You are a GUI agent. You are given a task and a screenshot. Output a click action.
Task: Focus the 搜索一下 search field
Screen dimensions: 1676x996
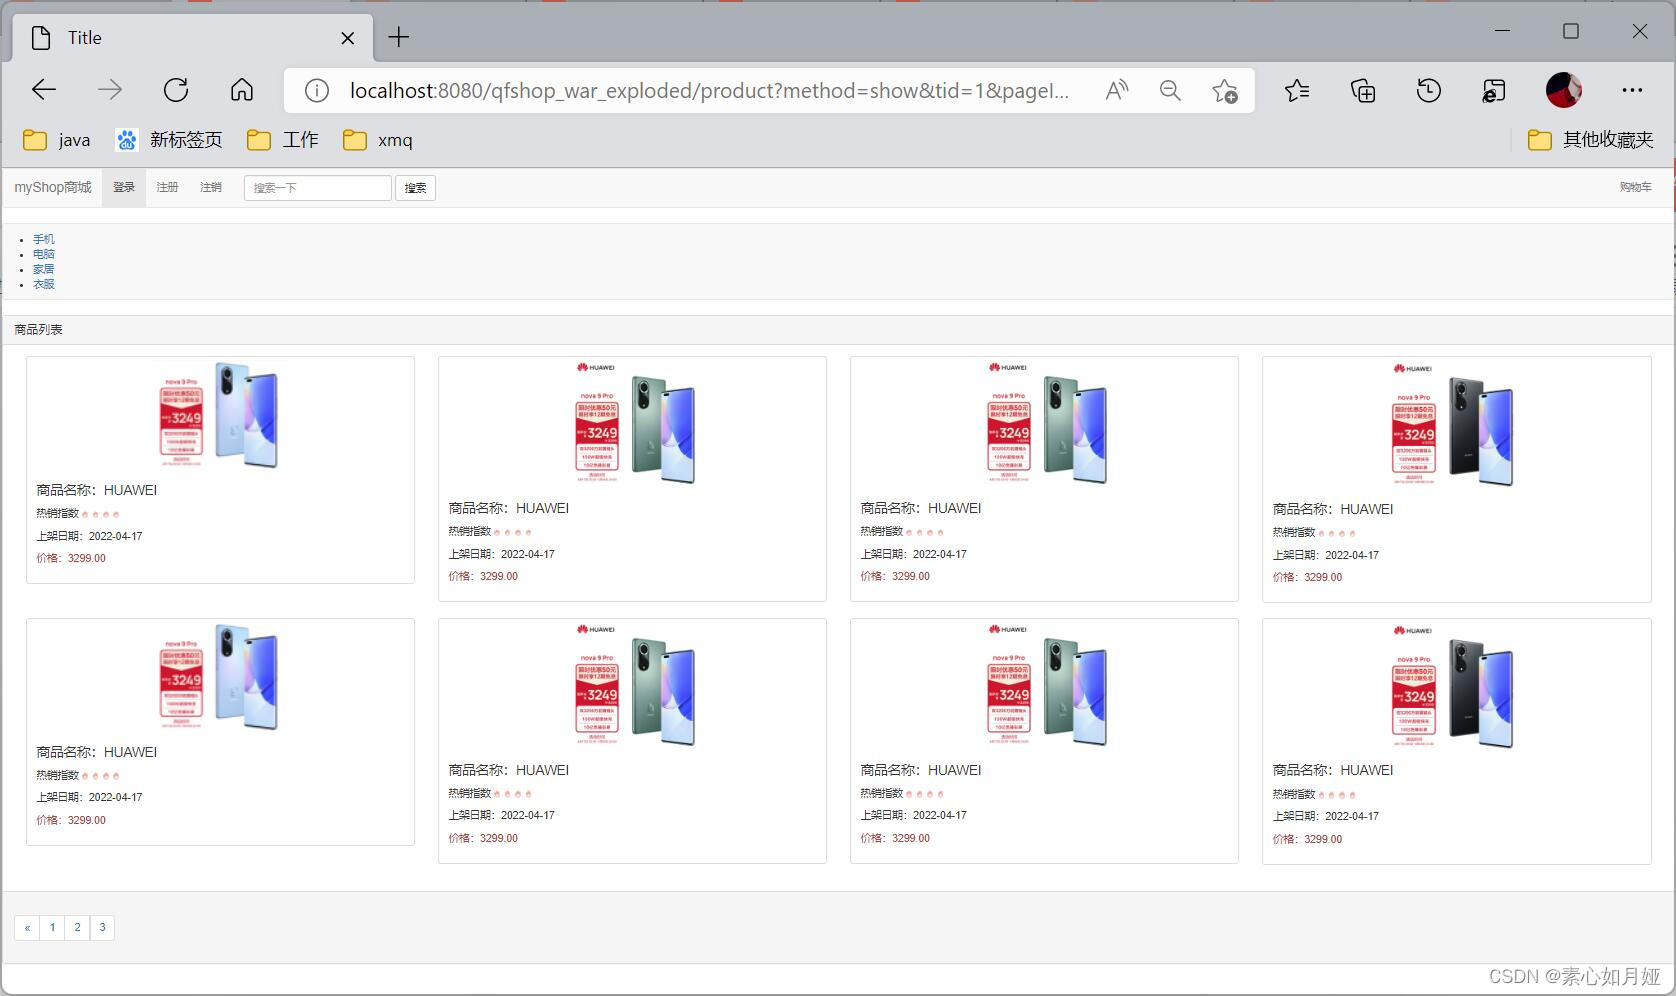point(317,187)
